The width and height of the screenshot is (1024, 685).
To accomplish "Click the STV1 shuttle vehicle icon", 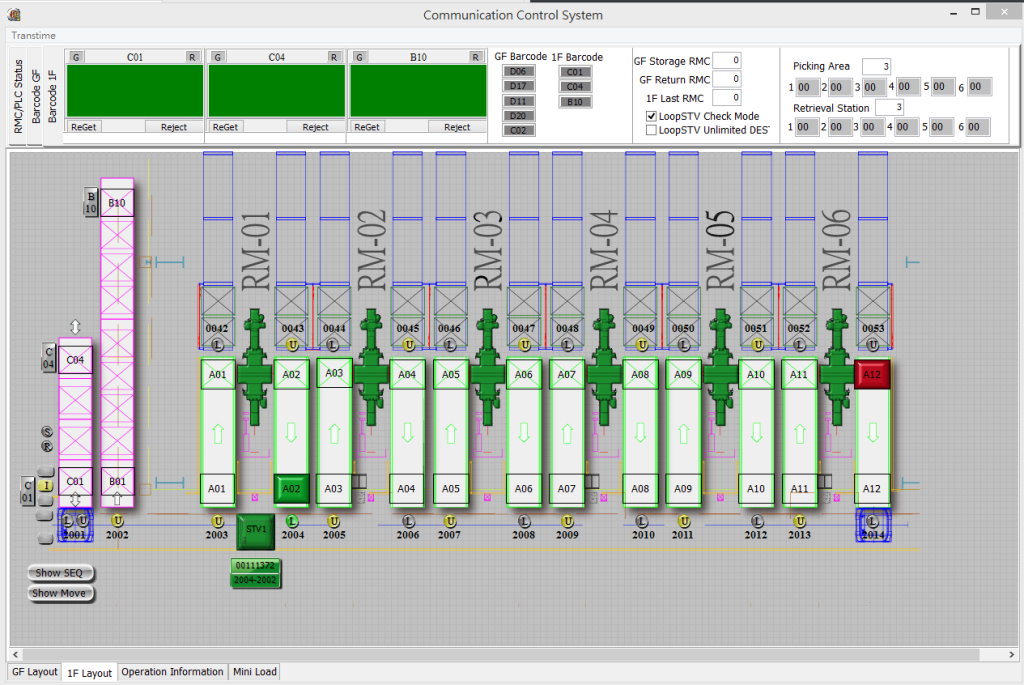I will click(x=255, y=531).
